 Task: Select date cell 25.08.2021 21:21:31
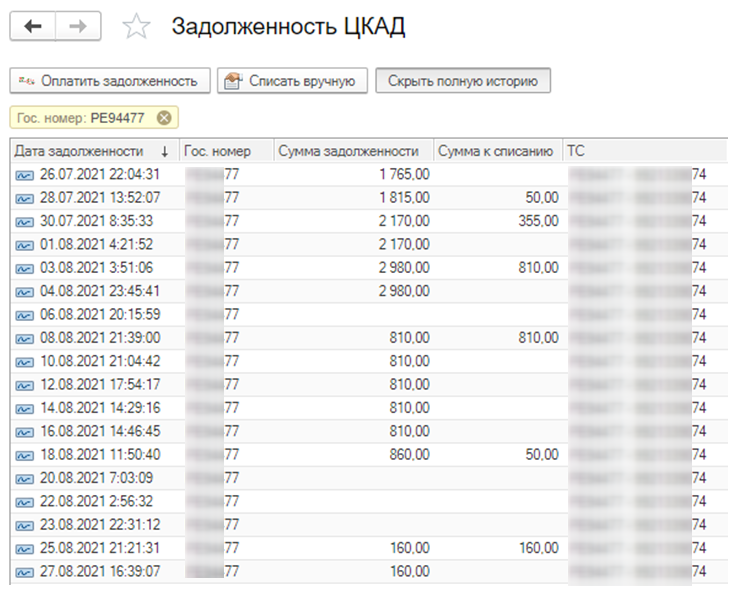[100, 548]
